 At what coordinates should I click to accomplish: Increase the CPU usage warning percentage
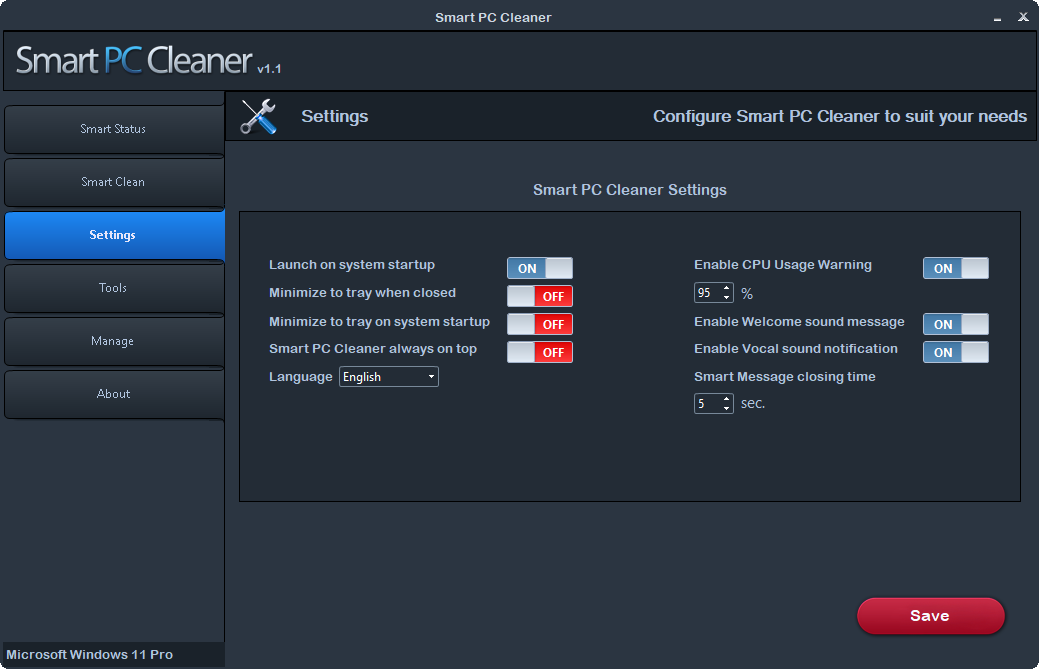tap(727, 288)
